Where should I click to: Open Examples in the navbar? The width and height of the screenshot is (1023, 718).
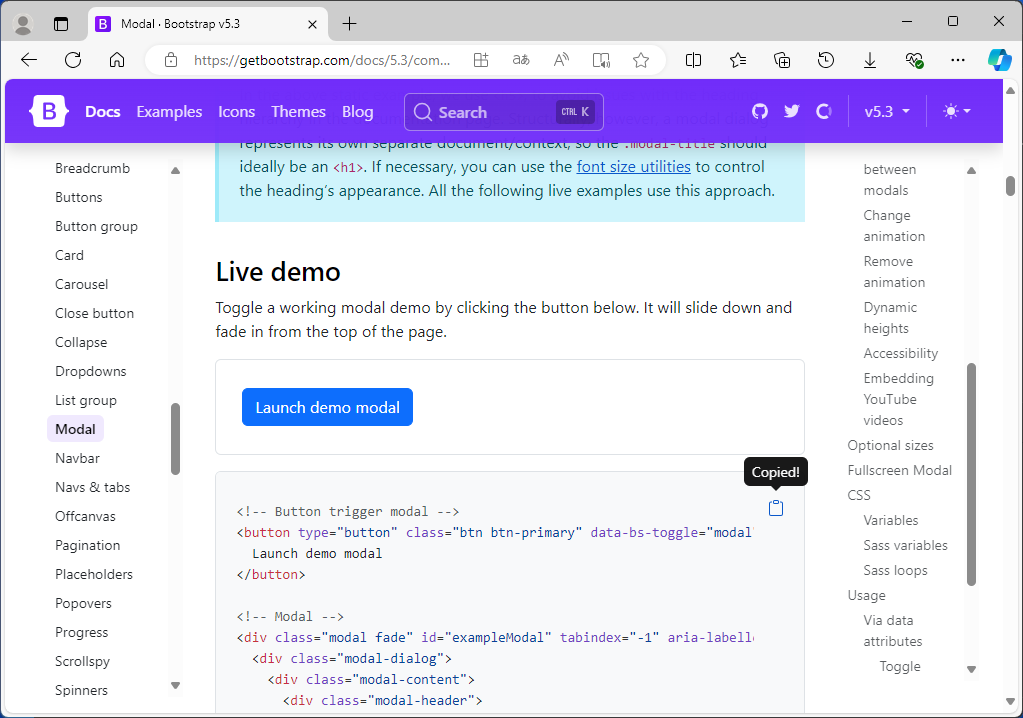tap(170, 112)
